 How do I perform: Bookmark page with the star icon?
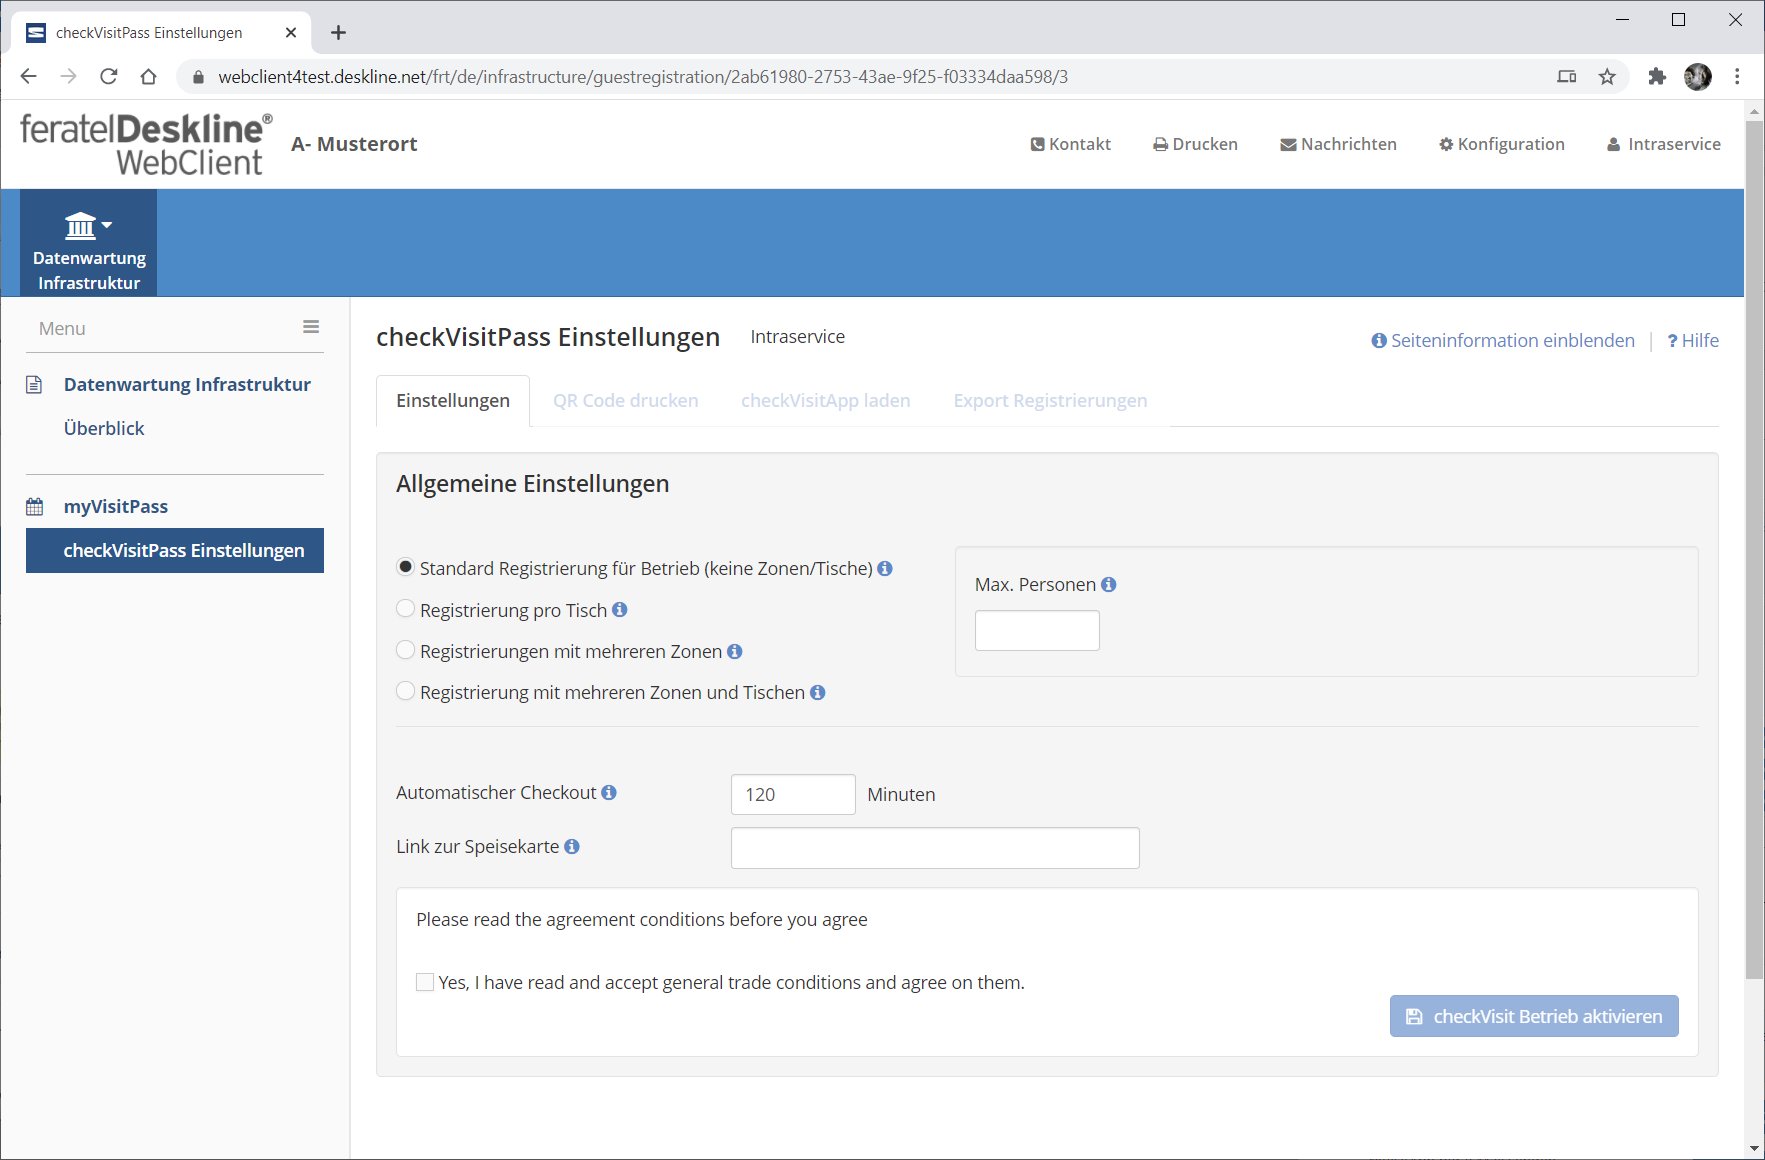tap(1607, 77)
